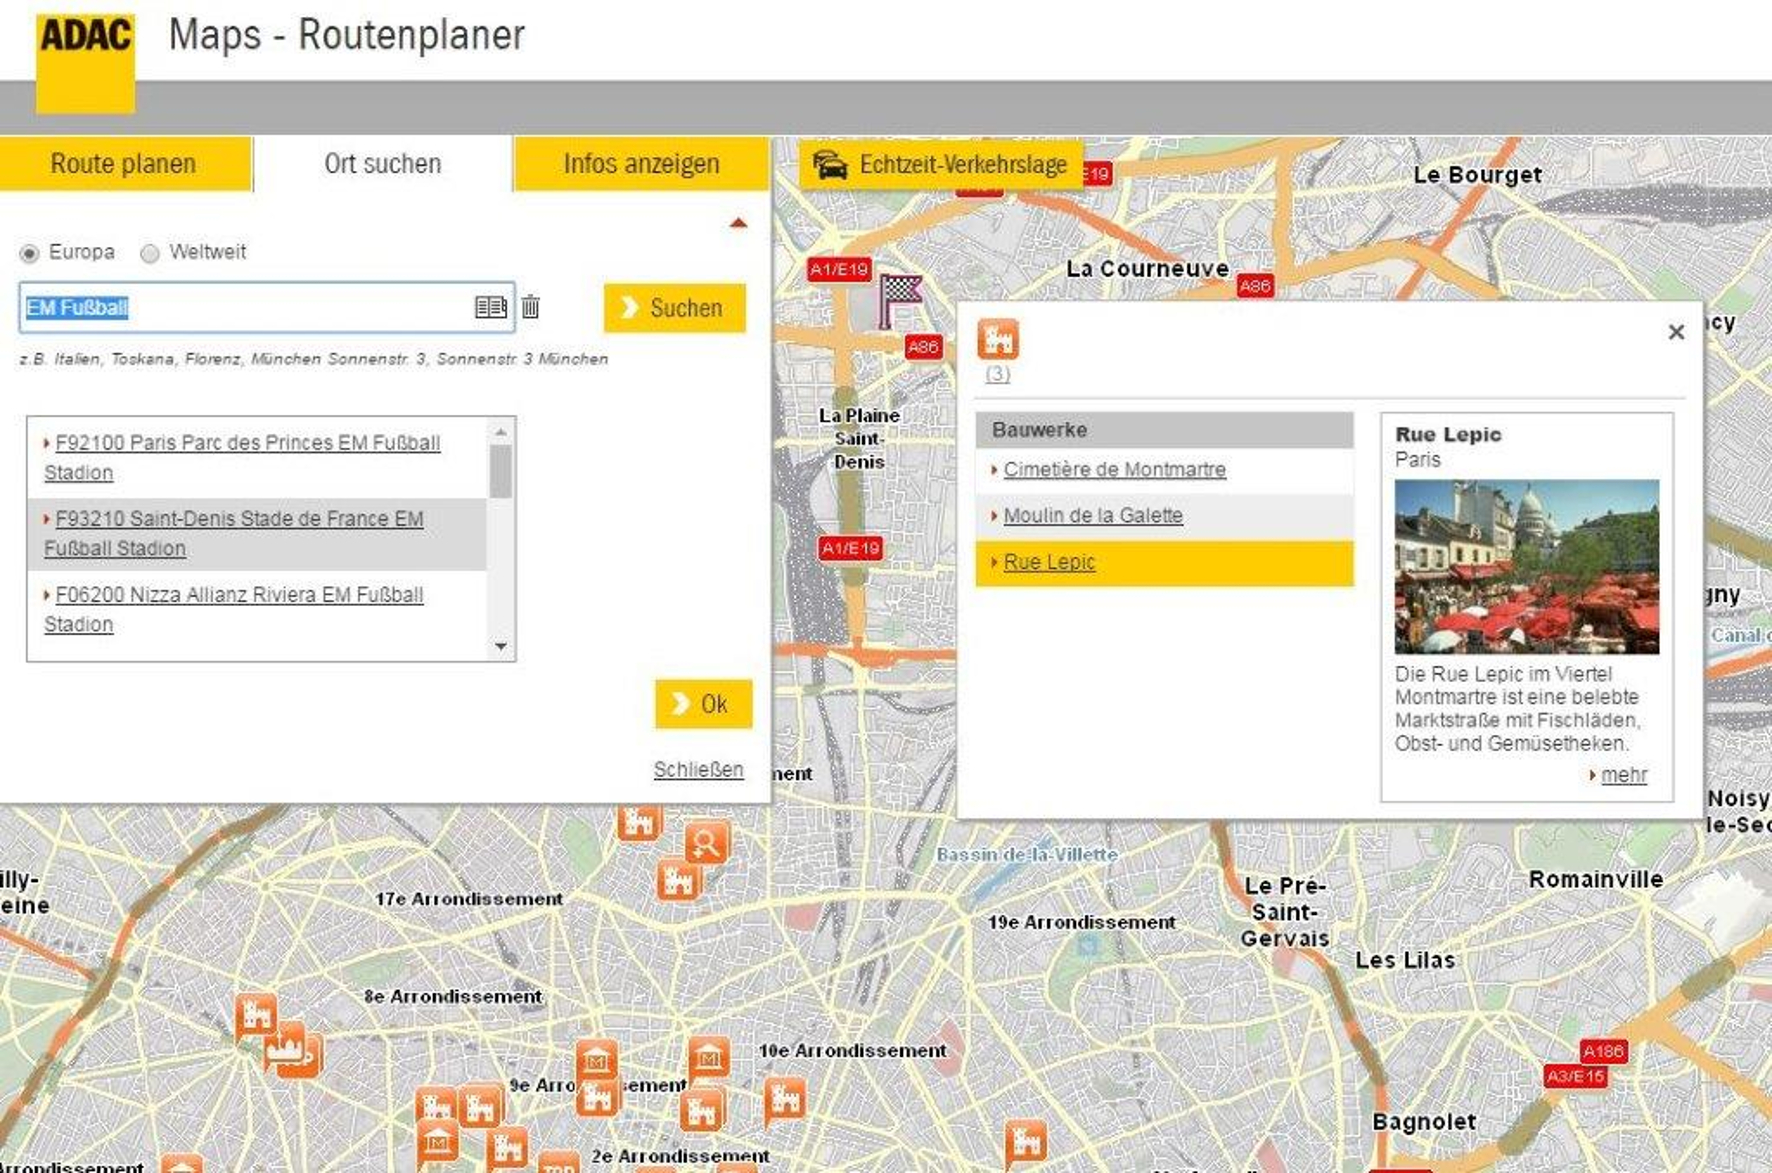The height and width of the screenshot is (1173, 1772).
Task: Click the A3/E15 motorway sign on map
Action: (x=1576, y=1076)
